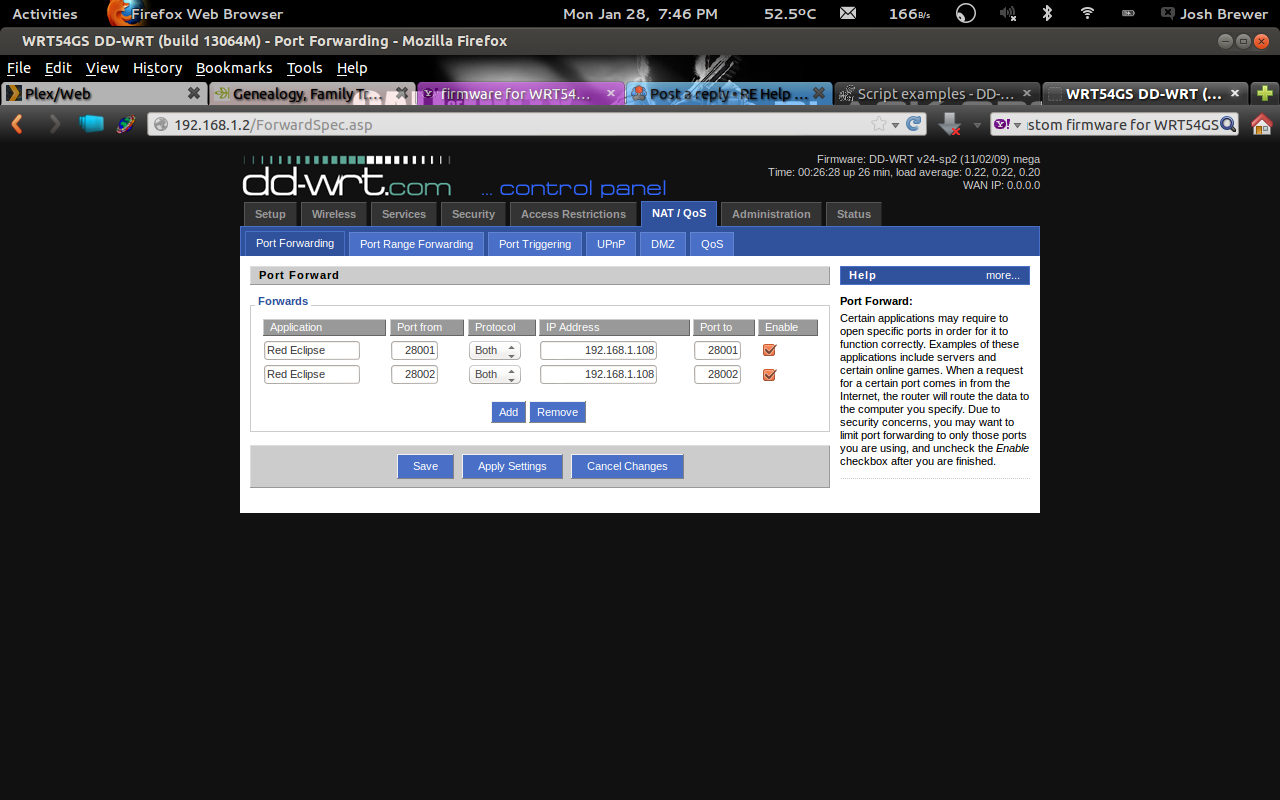
Task: Bookmark this page with the star icon
Action: (878, 124)
